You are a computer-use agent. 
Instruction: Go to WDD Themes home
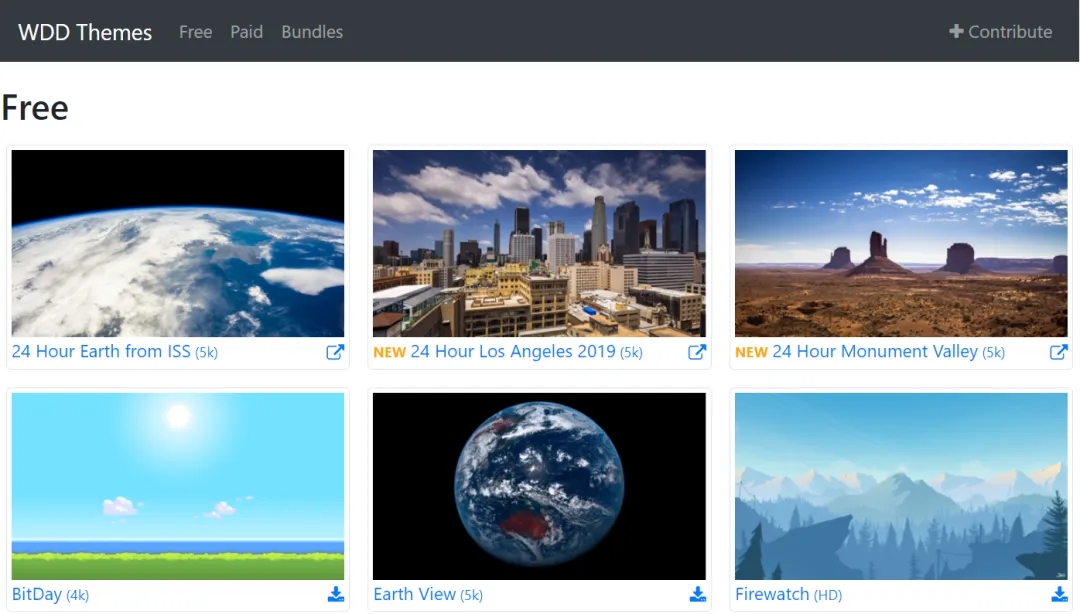click(85, 32)
